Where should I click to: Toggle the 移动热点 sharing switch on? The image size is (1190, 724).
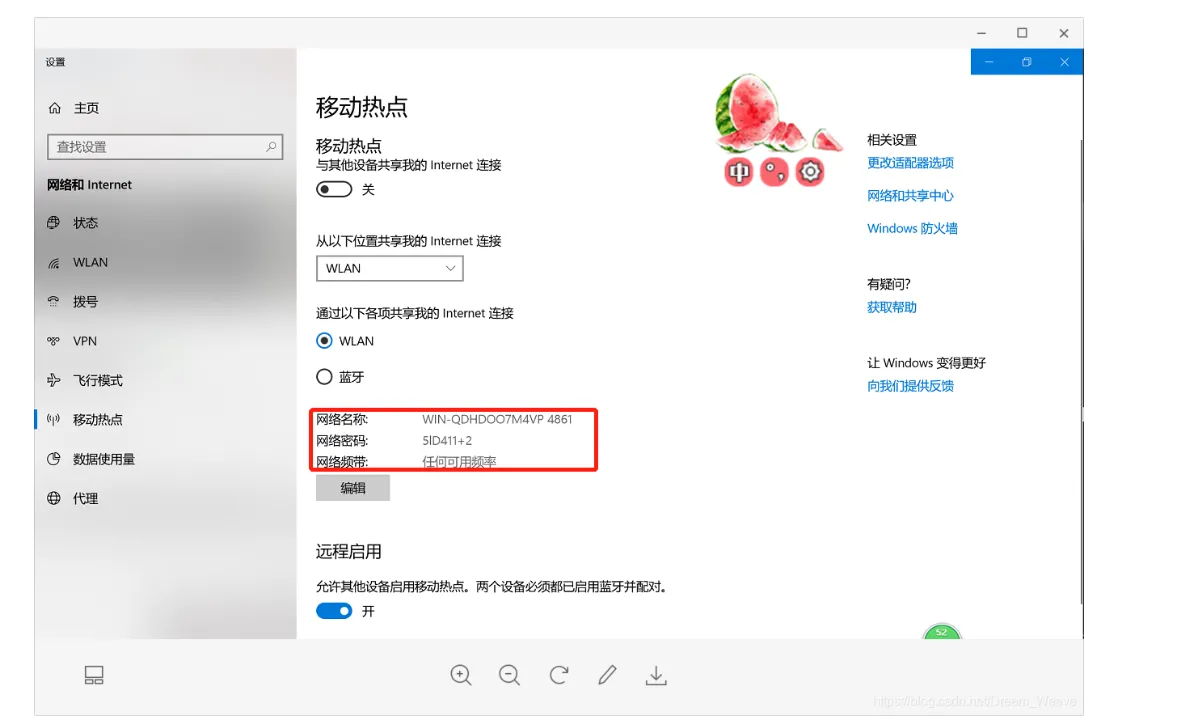click(334, 189)
